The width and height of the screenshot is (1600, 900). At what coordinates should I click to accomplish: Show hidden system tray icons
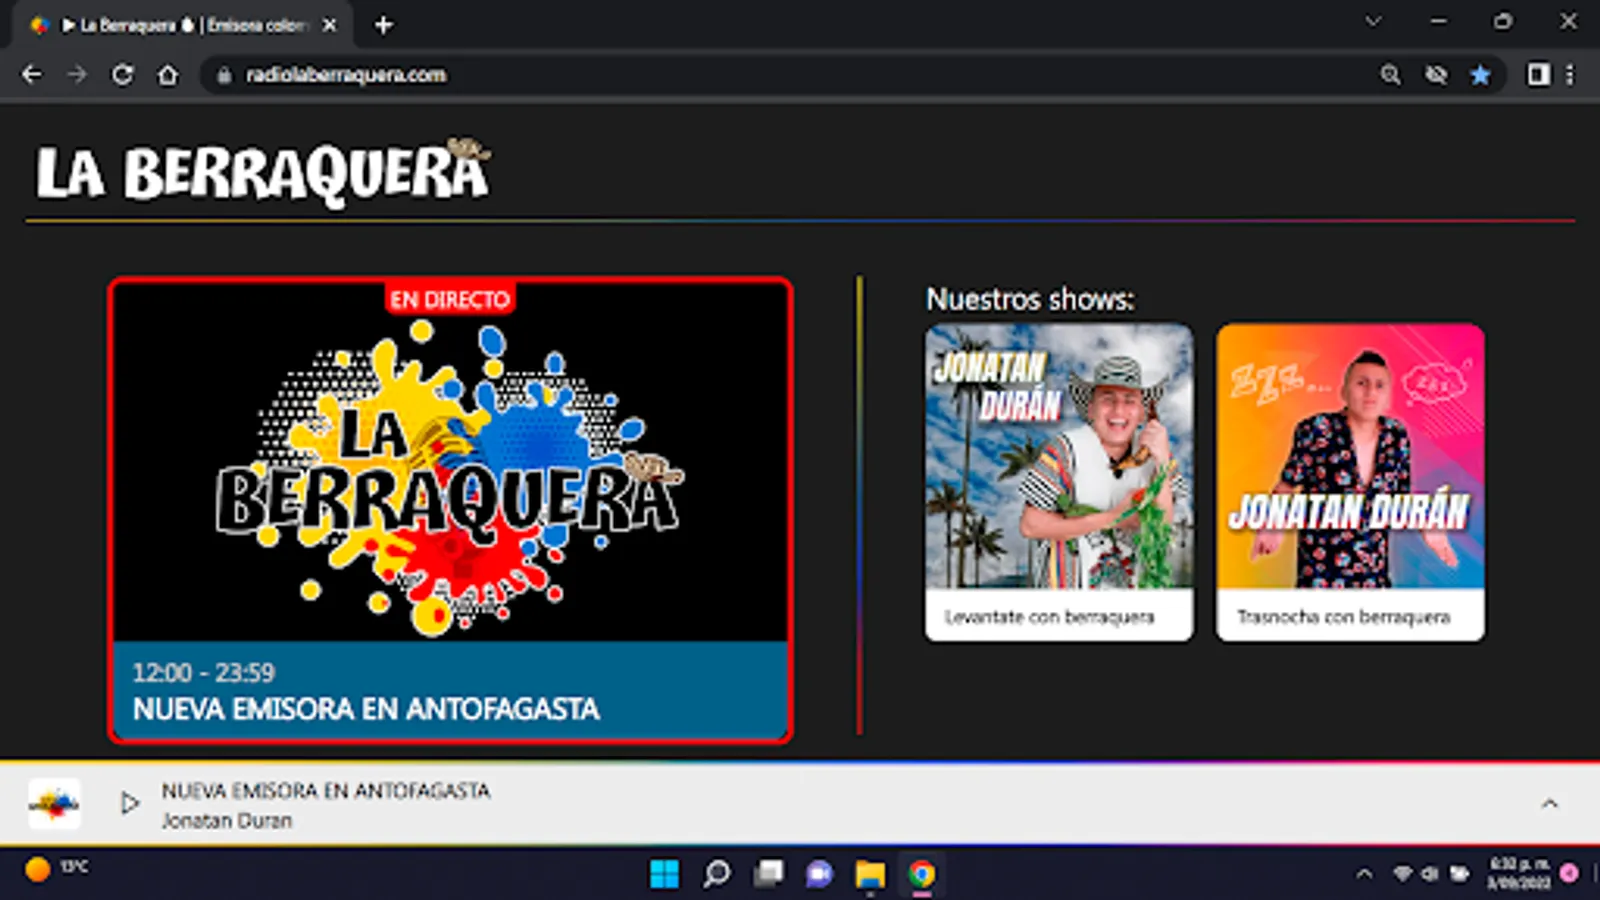(1364, 874)
